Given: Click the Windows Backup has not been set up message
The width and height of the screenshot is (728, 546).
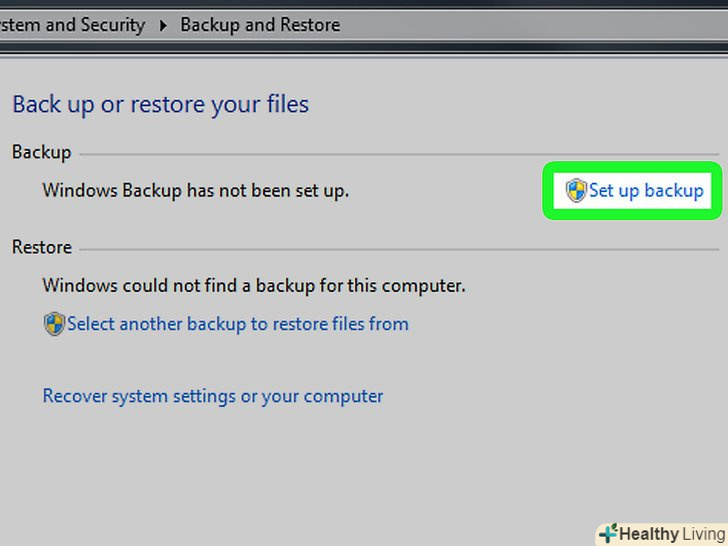Looking at the screenshot, I should [x=196, y=190].
